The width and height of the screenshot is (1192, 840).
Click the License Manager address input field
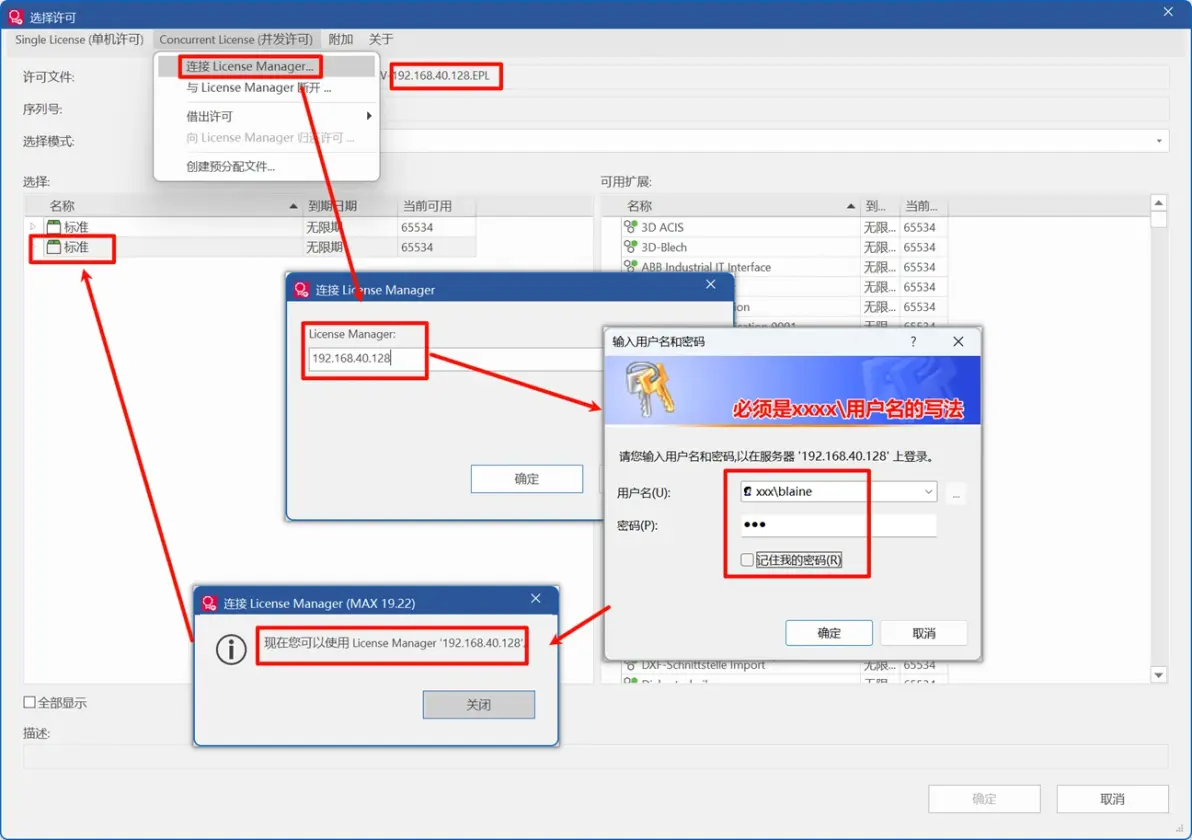(x=456, y=358)
